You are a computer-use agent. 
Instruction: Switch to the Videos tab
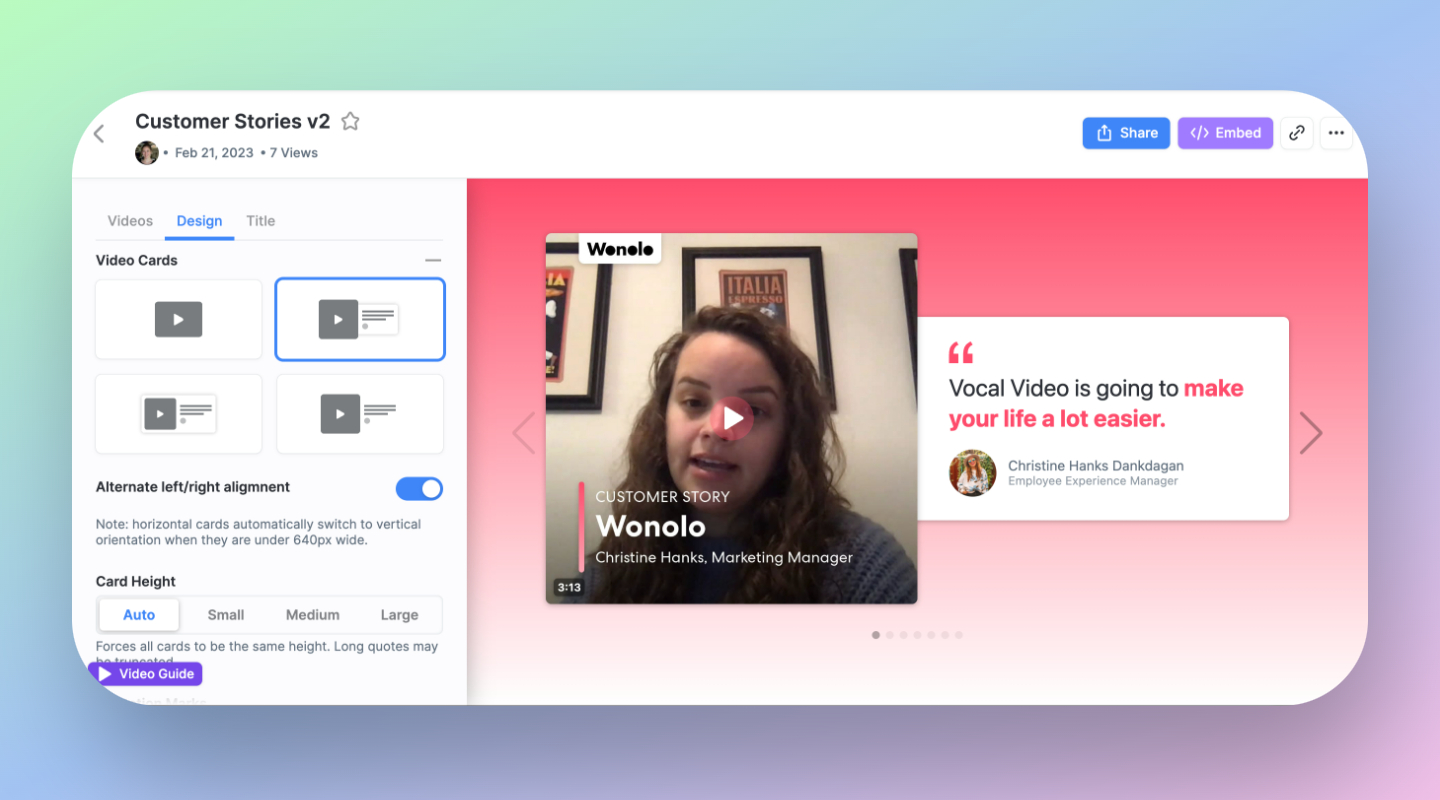[x=130, y=221]
